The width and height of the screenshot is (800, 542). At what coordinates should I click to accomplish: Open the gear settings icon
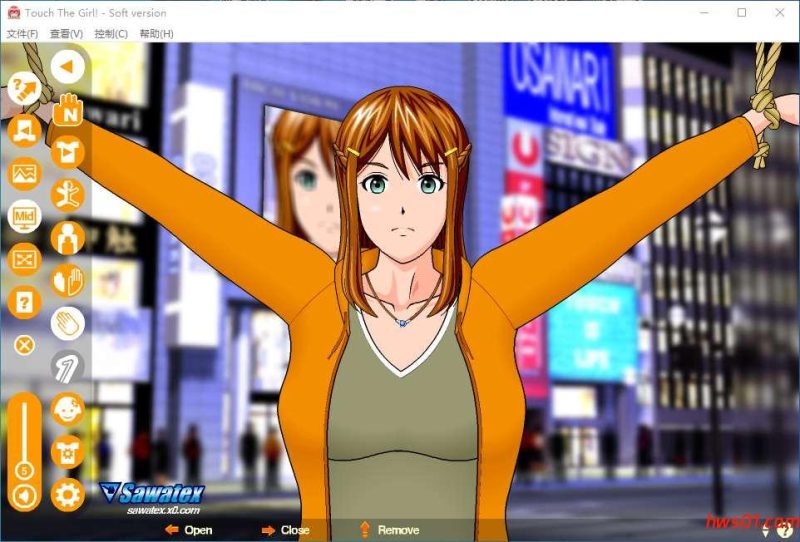point(68,494)
